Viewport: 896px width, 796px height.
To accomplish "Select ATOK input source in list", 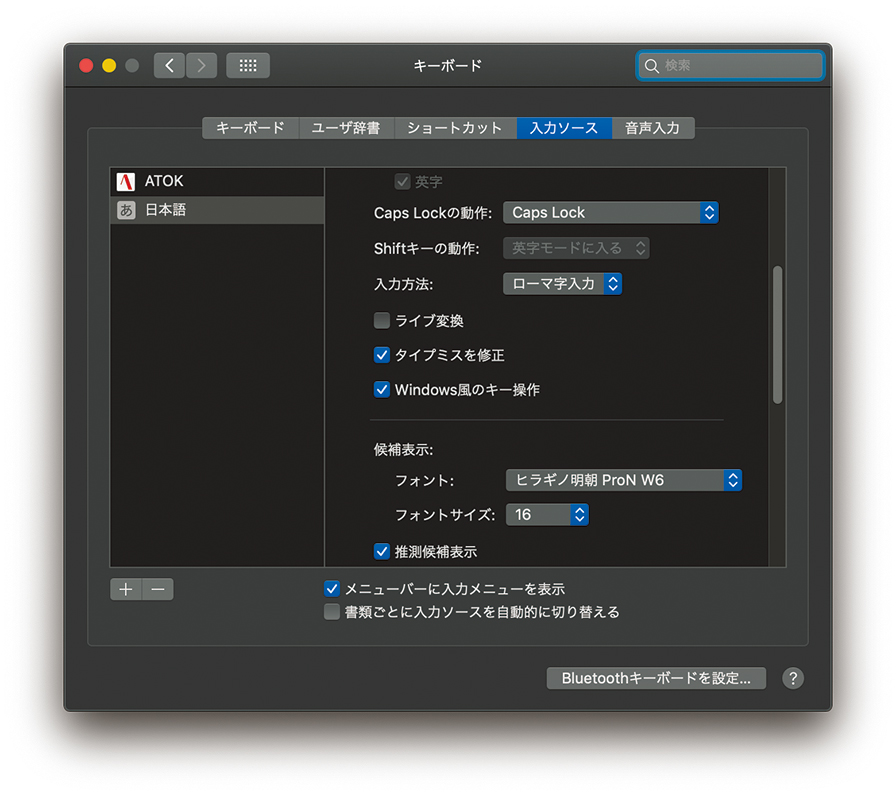I will tap(216, 182).
